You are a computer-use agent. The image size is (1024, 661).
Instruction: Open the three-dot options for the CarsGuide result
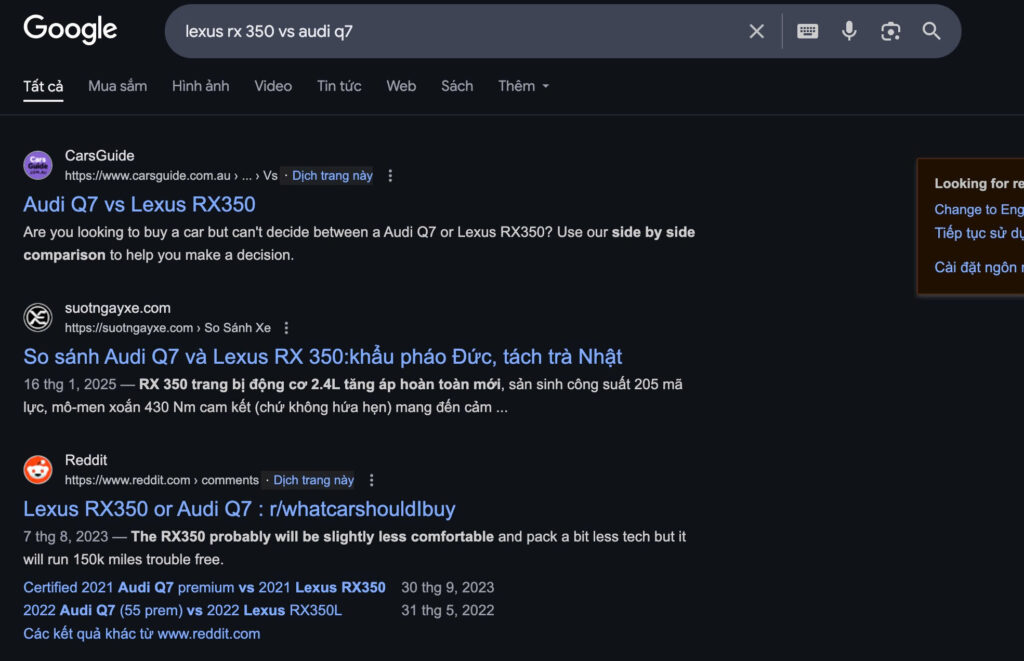coord(390,176)
